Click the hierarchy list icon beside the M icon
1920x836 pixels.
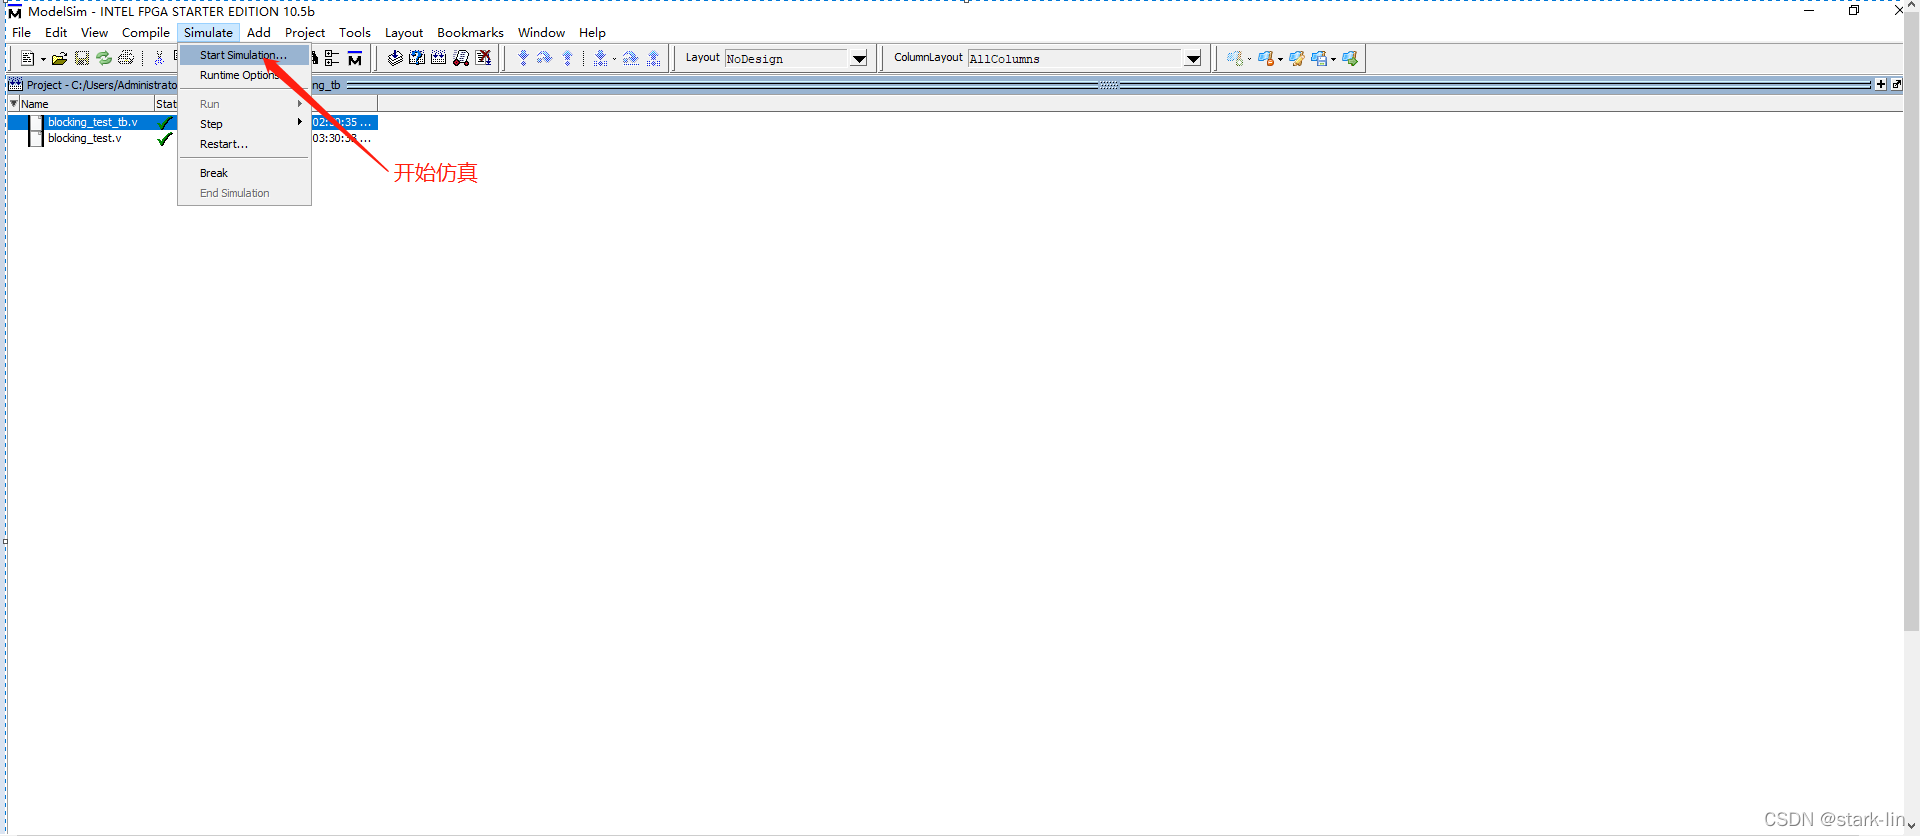(x=332, y=58)
